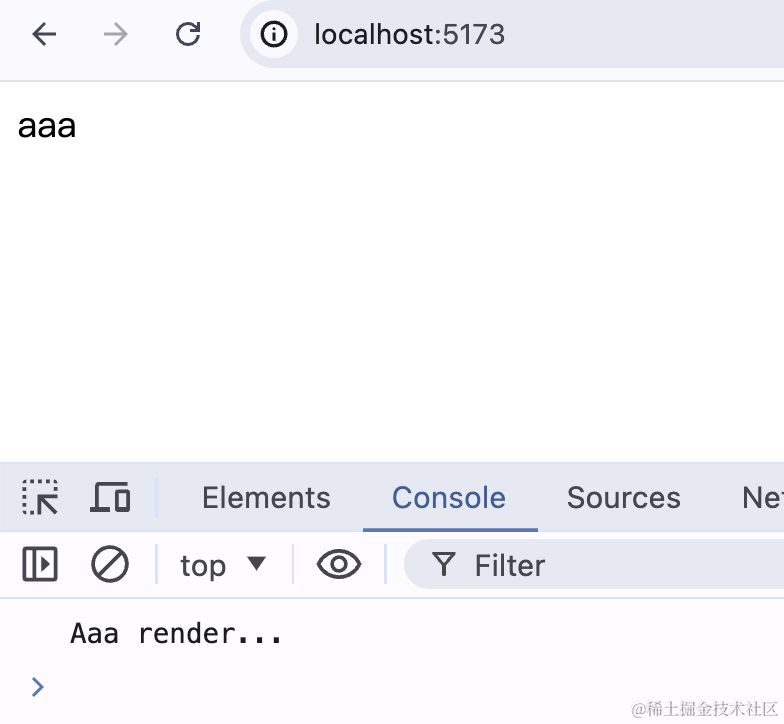Image resolution: width=784 pixels, height=724 pixels.
Task: Open the top JavaScript context dropdown
Action: tap(223, 565)
